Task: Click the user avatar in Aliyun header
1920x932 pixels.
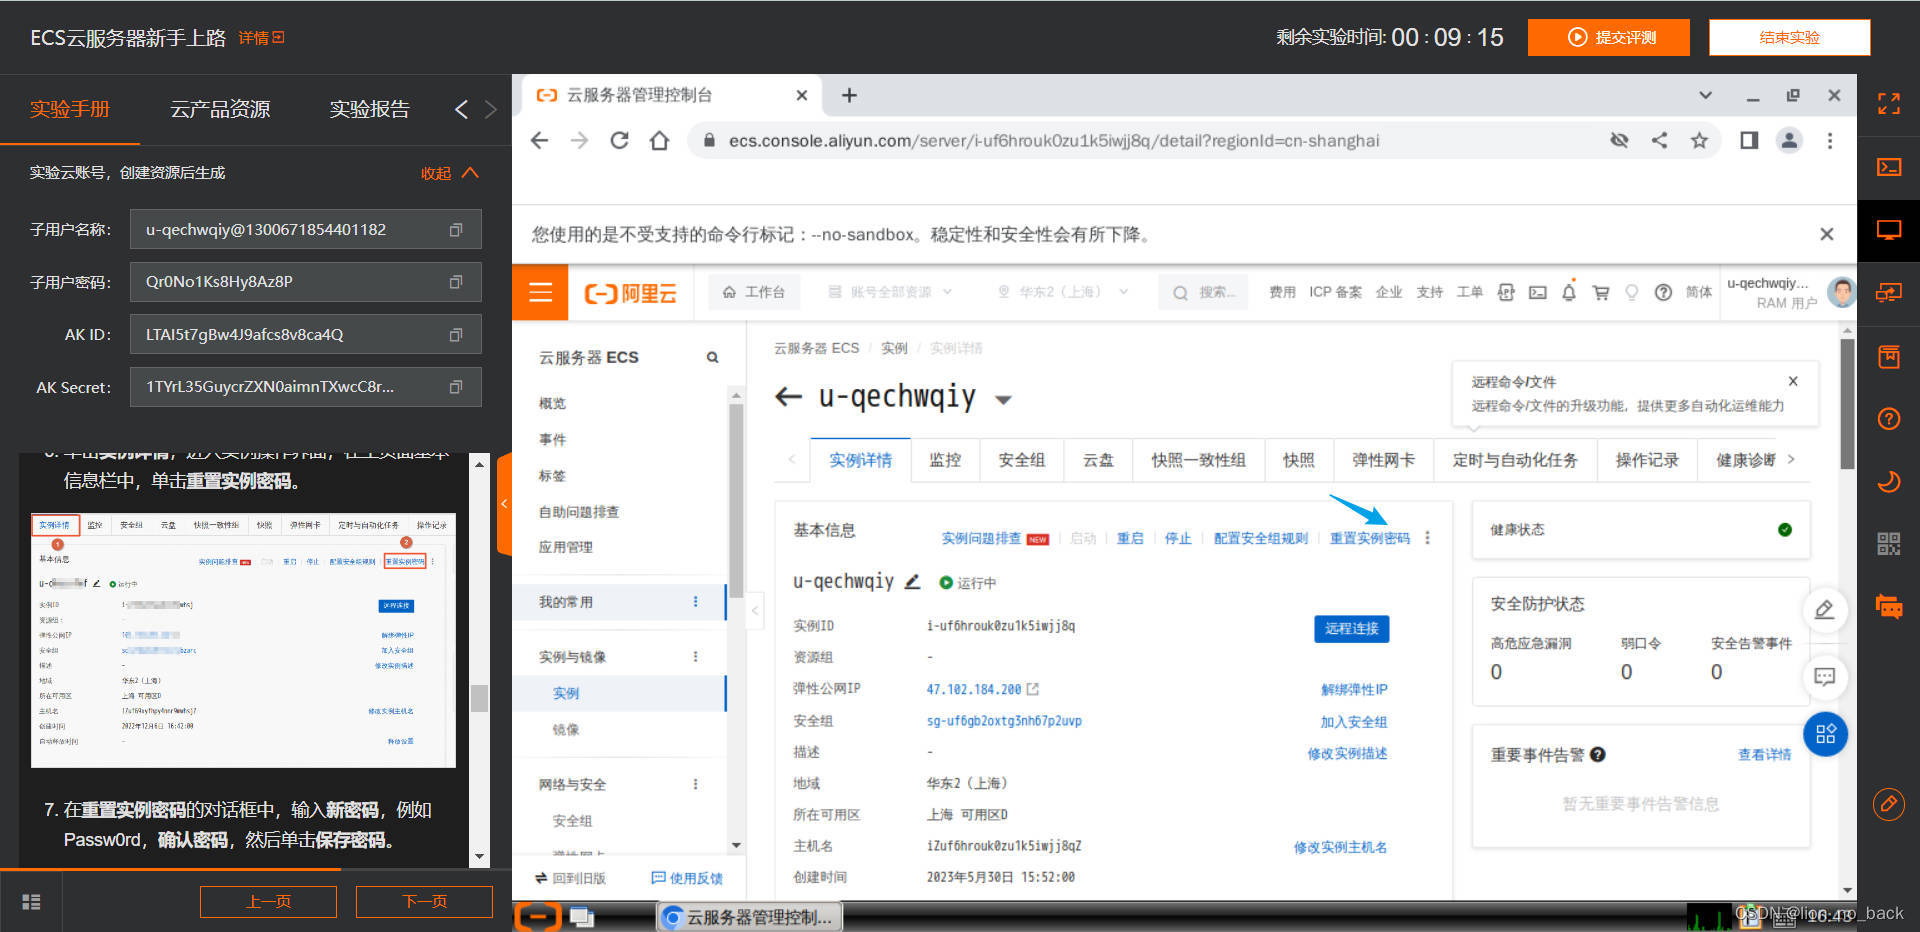Action: point(1840,291)
